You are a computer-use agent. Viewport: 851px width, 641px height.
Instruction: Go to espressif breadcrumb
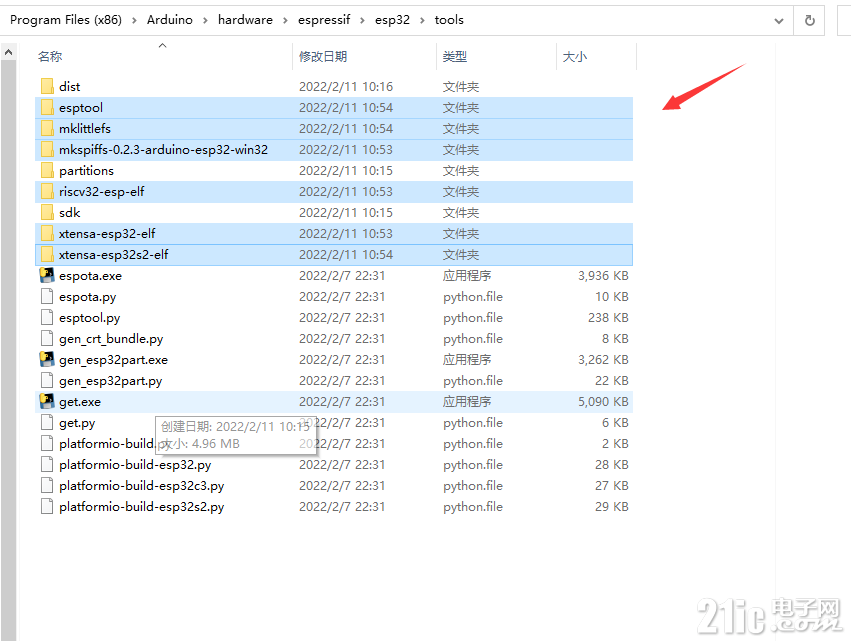324,20
